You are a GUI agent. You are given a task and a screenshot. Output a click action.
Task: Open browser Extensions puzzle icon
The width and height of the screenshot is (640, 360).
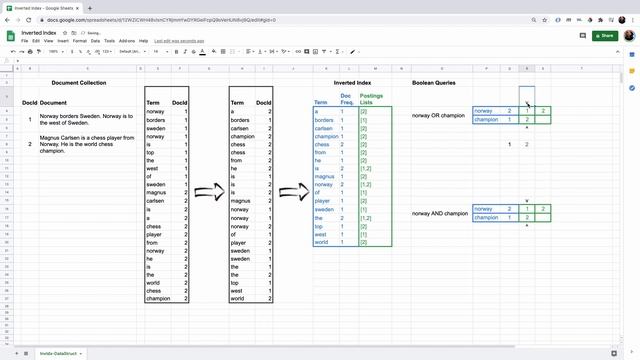(x=600, y=20)
